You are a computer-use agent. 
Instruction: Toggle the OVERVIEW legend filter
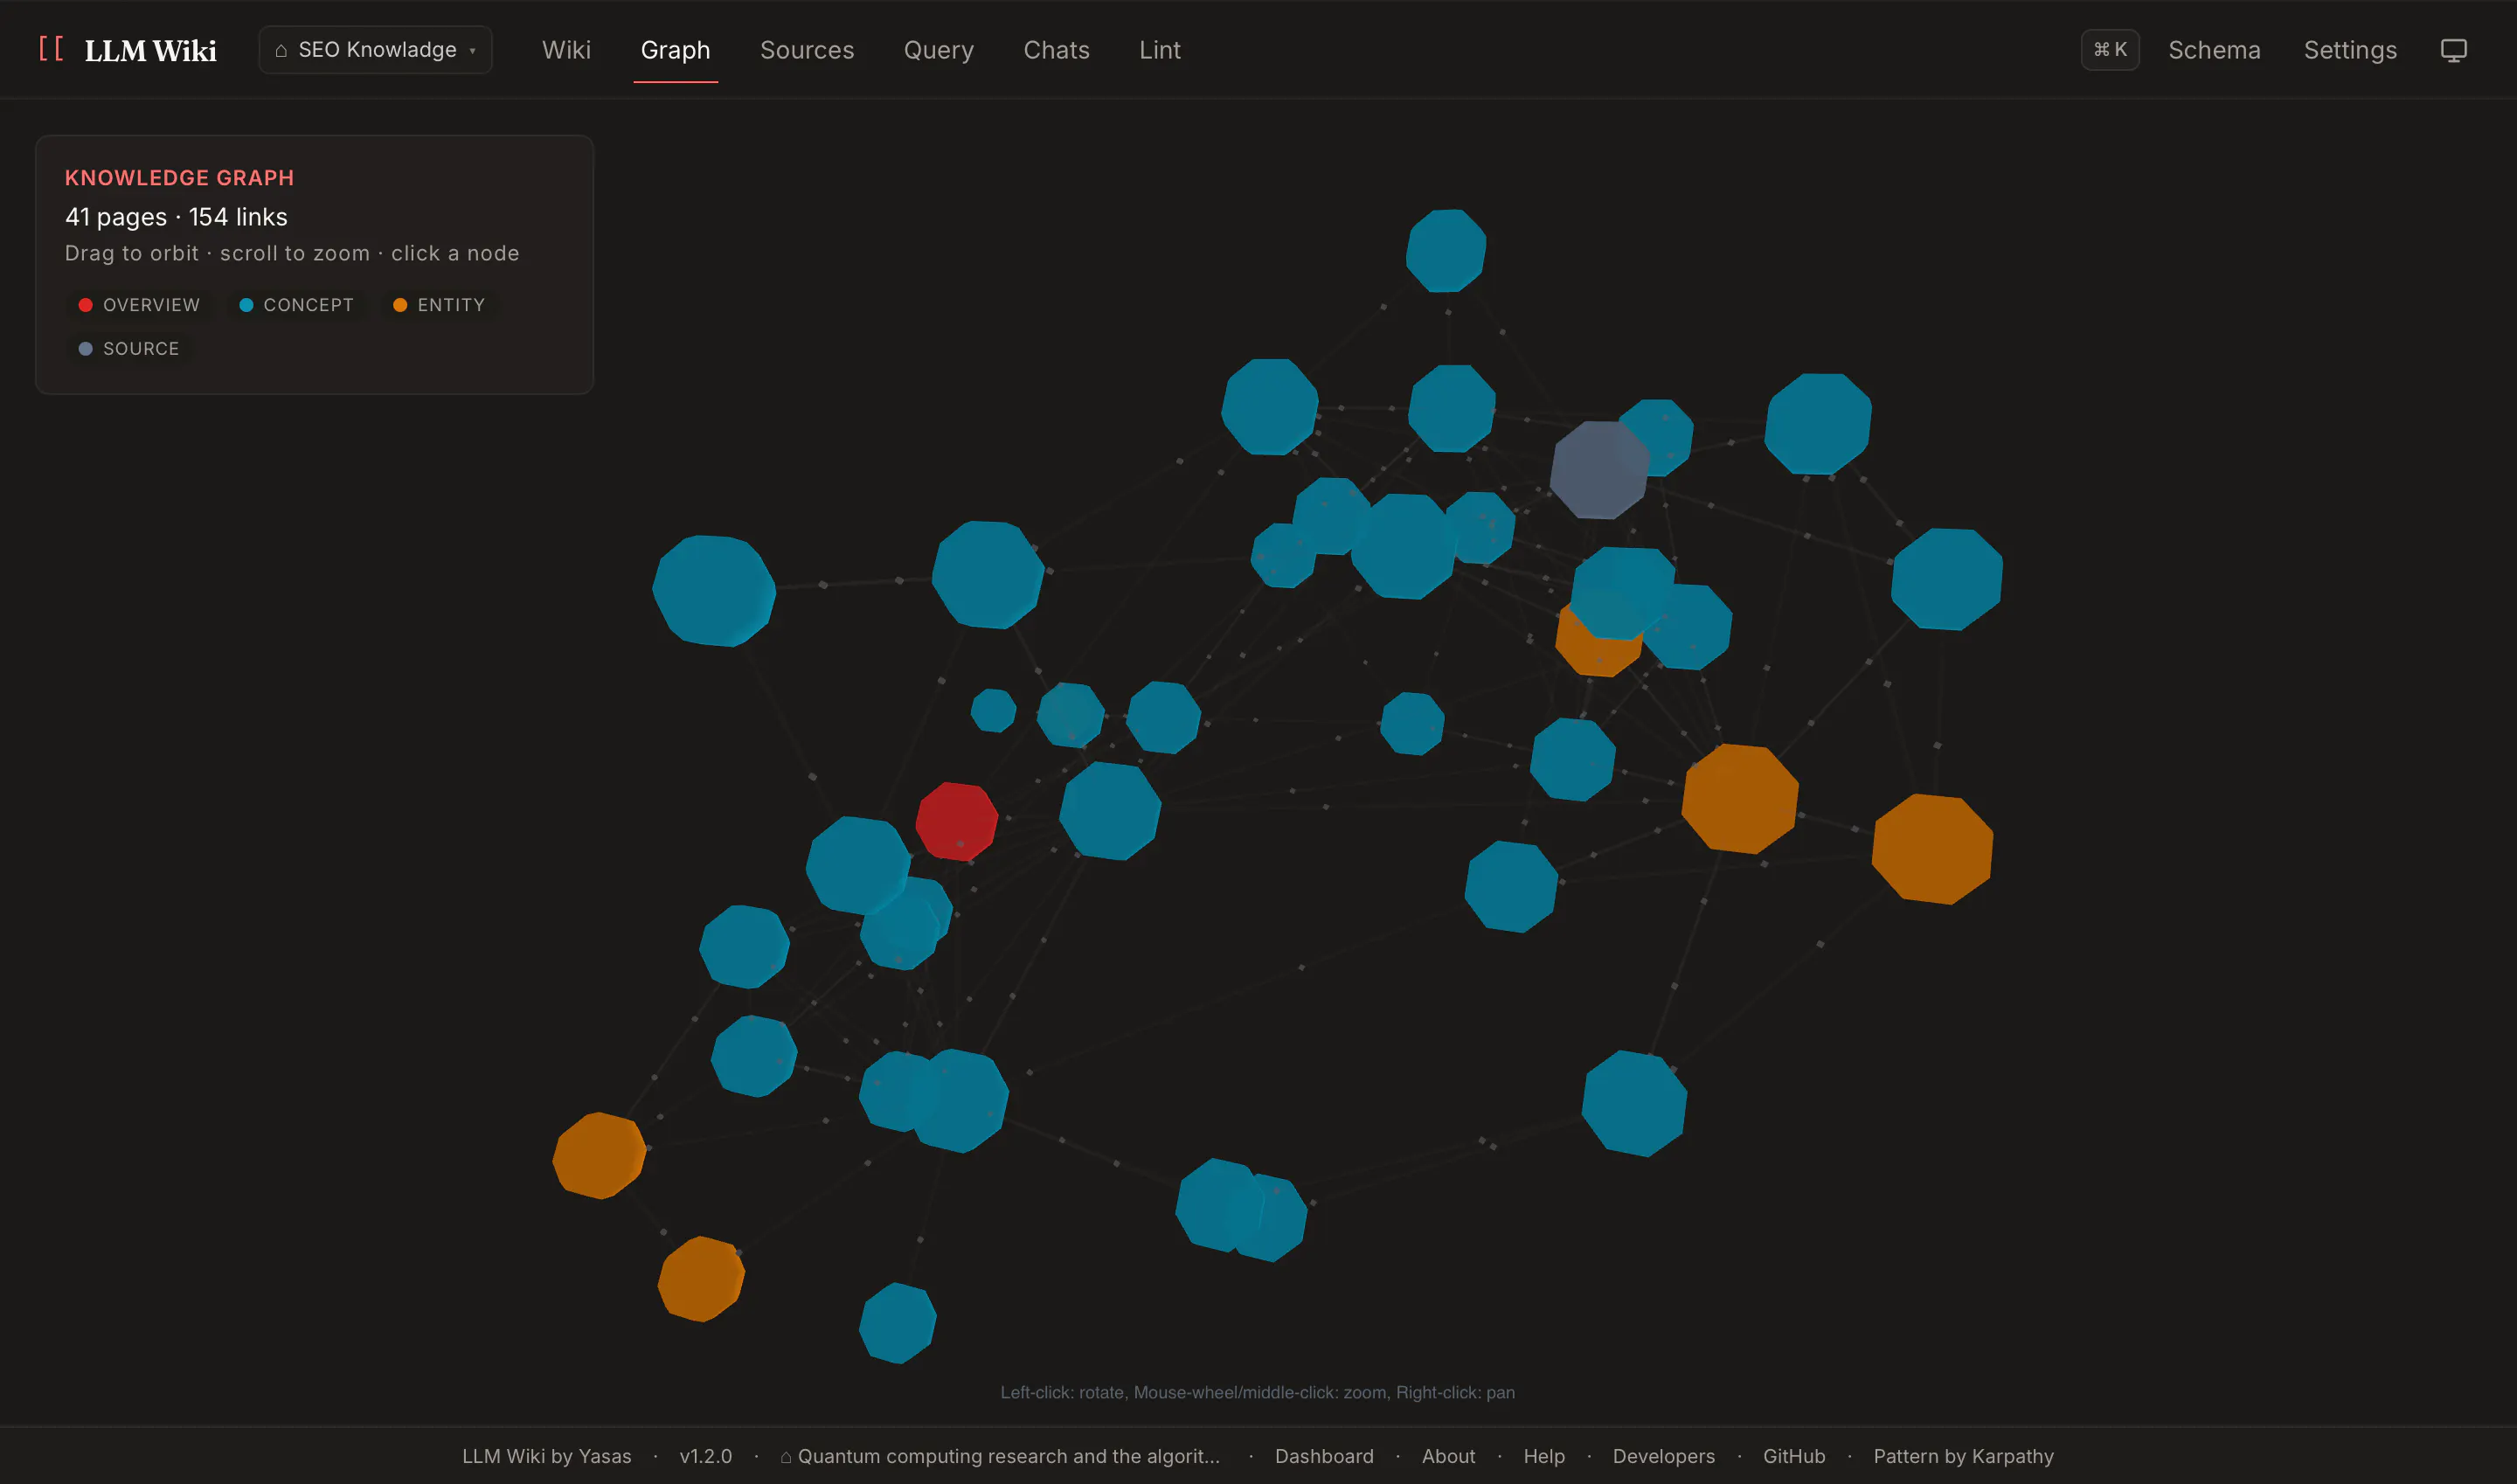[139, 305]
